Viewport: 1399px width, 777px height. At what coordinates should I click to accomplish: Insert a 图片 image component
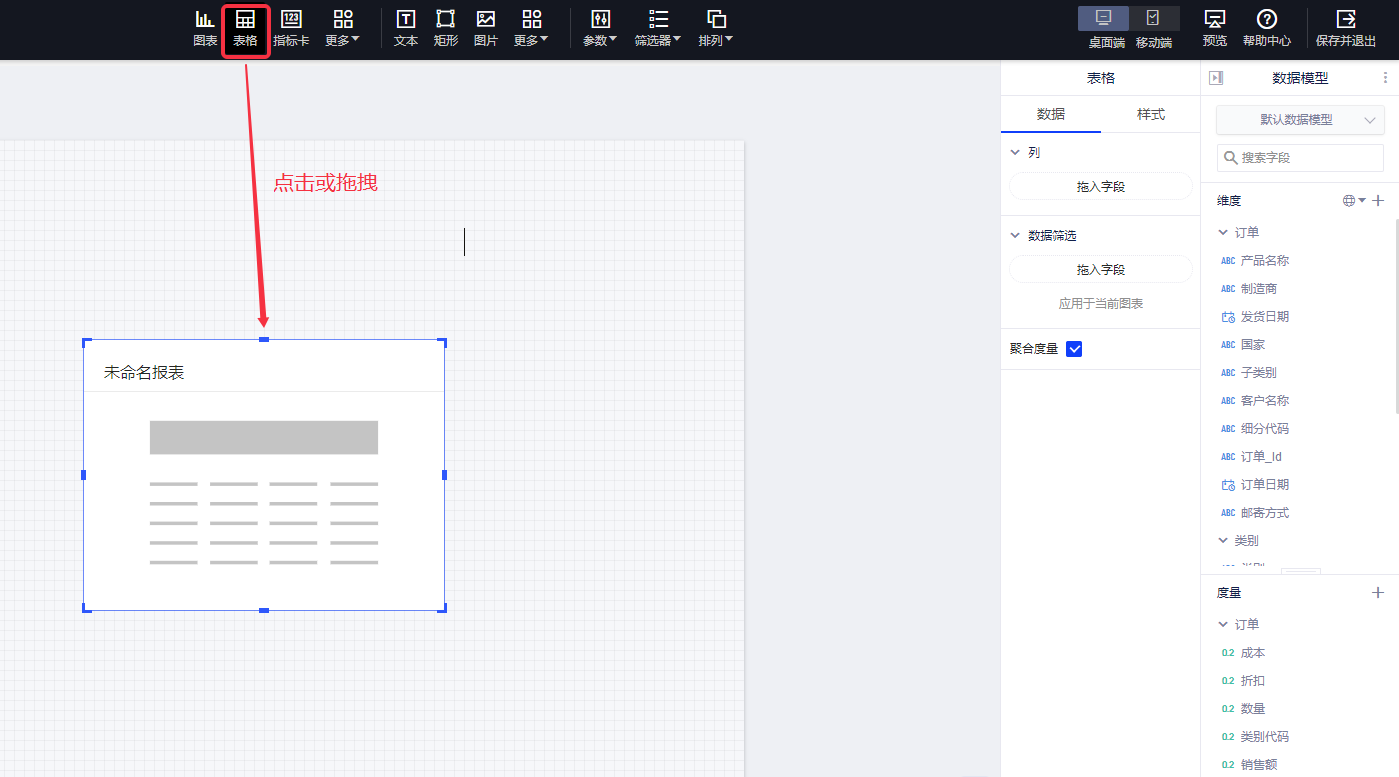(x=486, y=28)
